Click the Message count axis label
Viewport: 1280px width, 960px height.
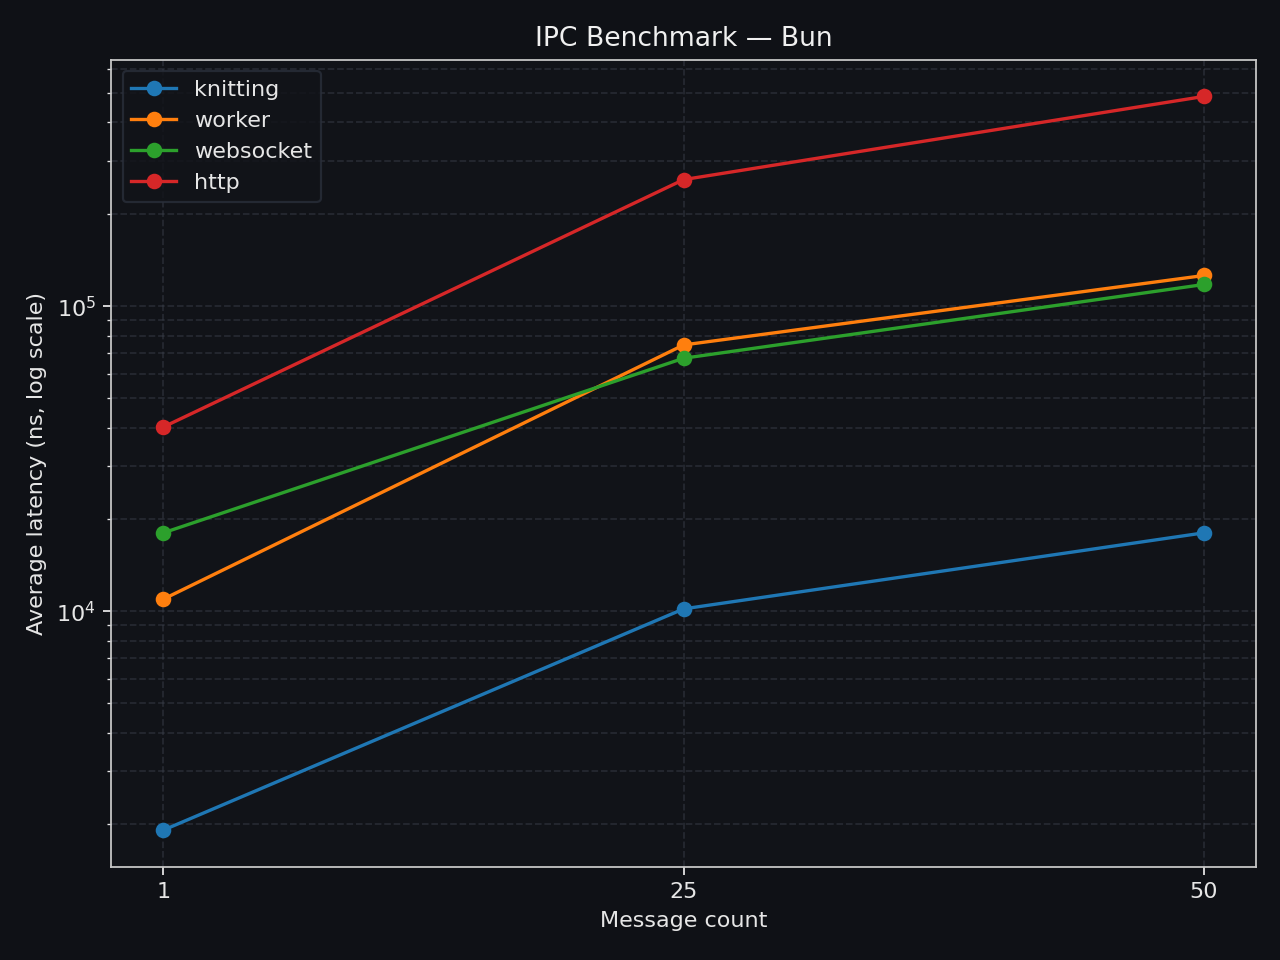[x=683, y=919]
